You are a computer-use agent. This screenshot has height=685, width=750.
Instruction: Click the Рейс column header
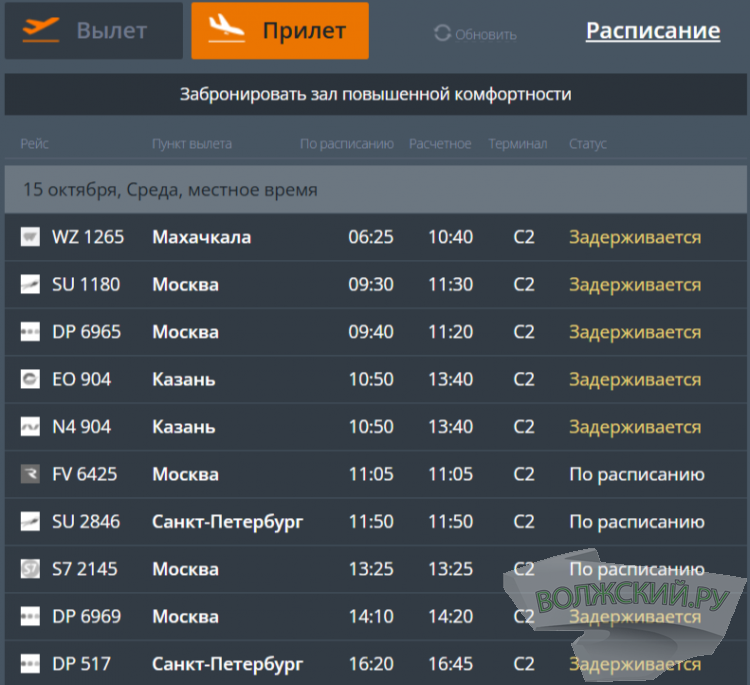coord(34,144)
